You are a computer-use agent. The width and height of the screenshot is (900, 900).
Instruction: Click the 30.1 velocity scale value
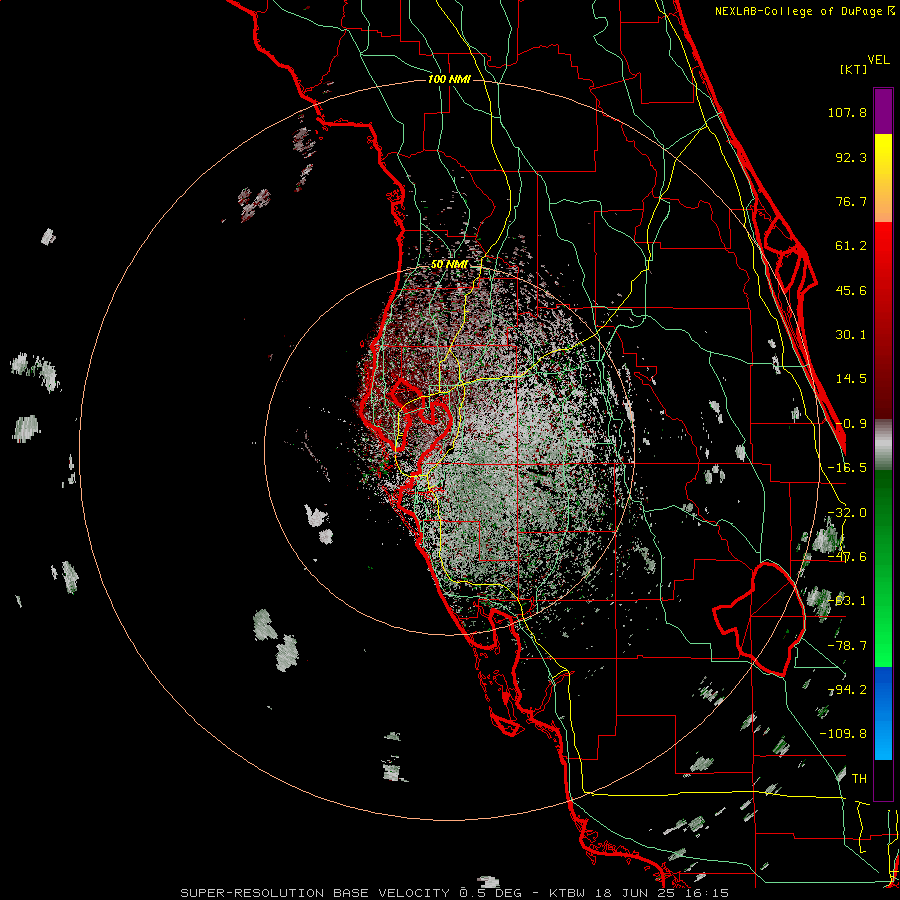point(851,335)
